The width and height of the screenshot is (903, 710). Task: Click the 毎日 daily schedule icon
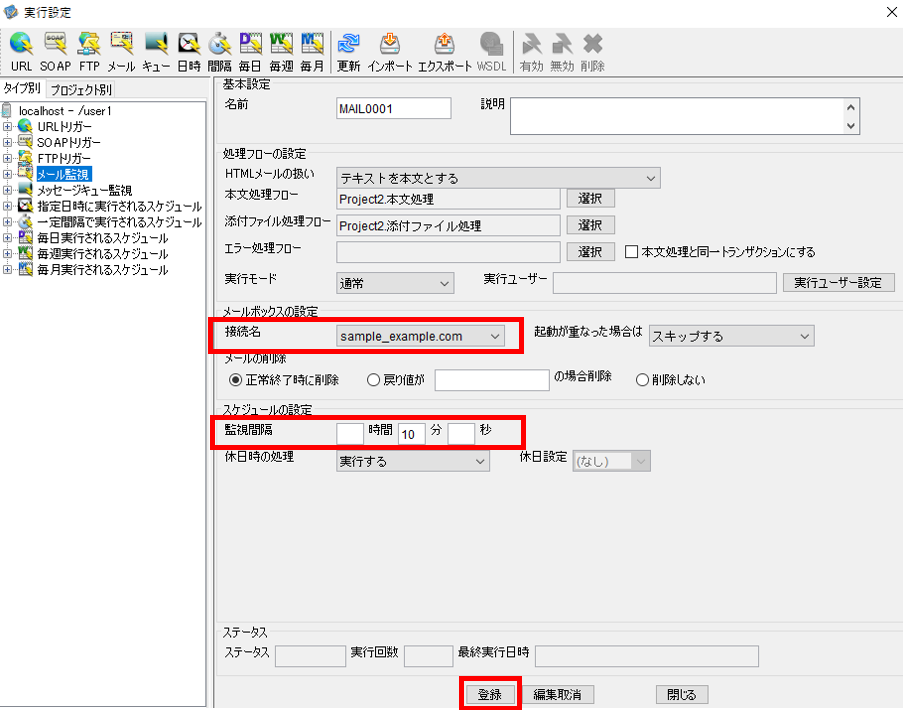pos(250,52)
